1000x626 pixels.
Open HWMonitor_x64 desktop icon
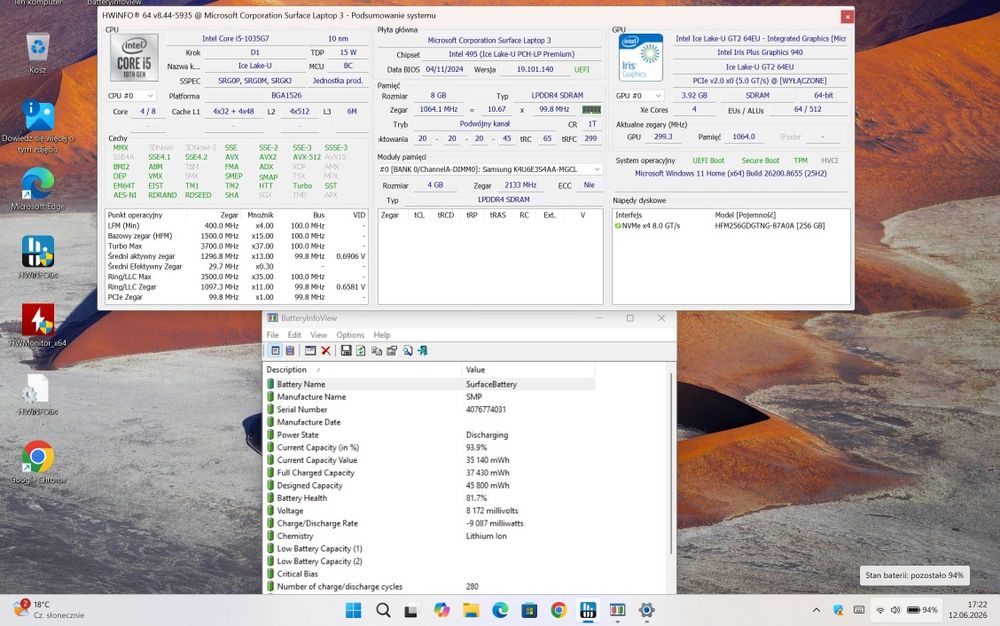click(38, 326)
